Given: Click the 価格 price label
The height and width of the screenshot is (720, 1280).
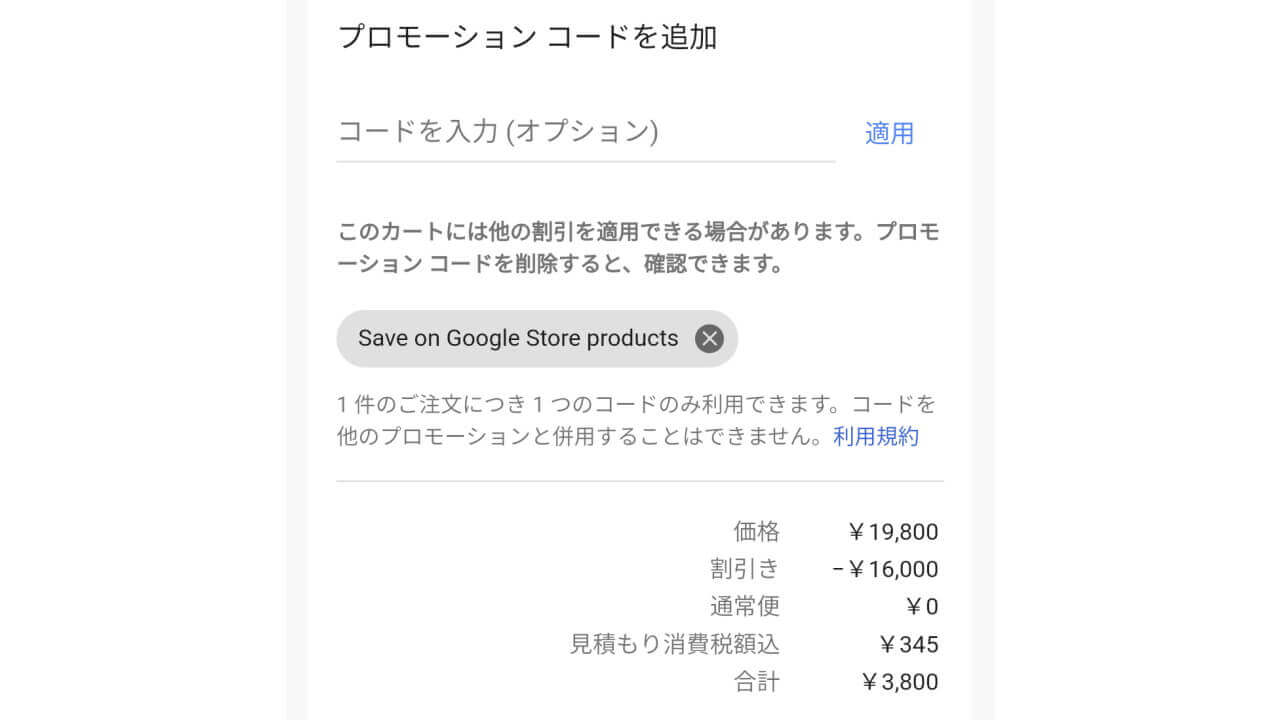Looking at the screenshot, I should tap(756, 532).
